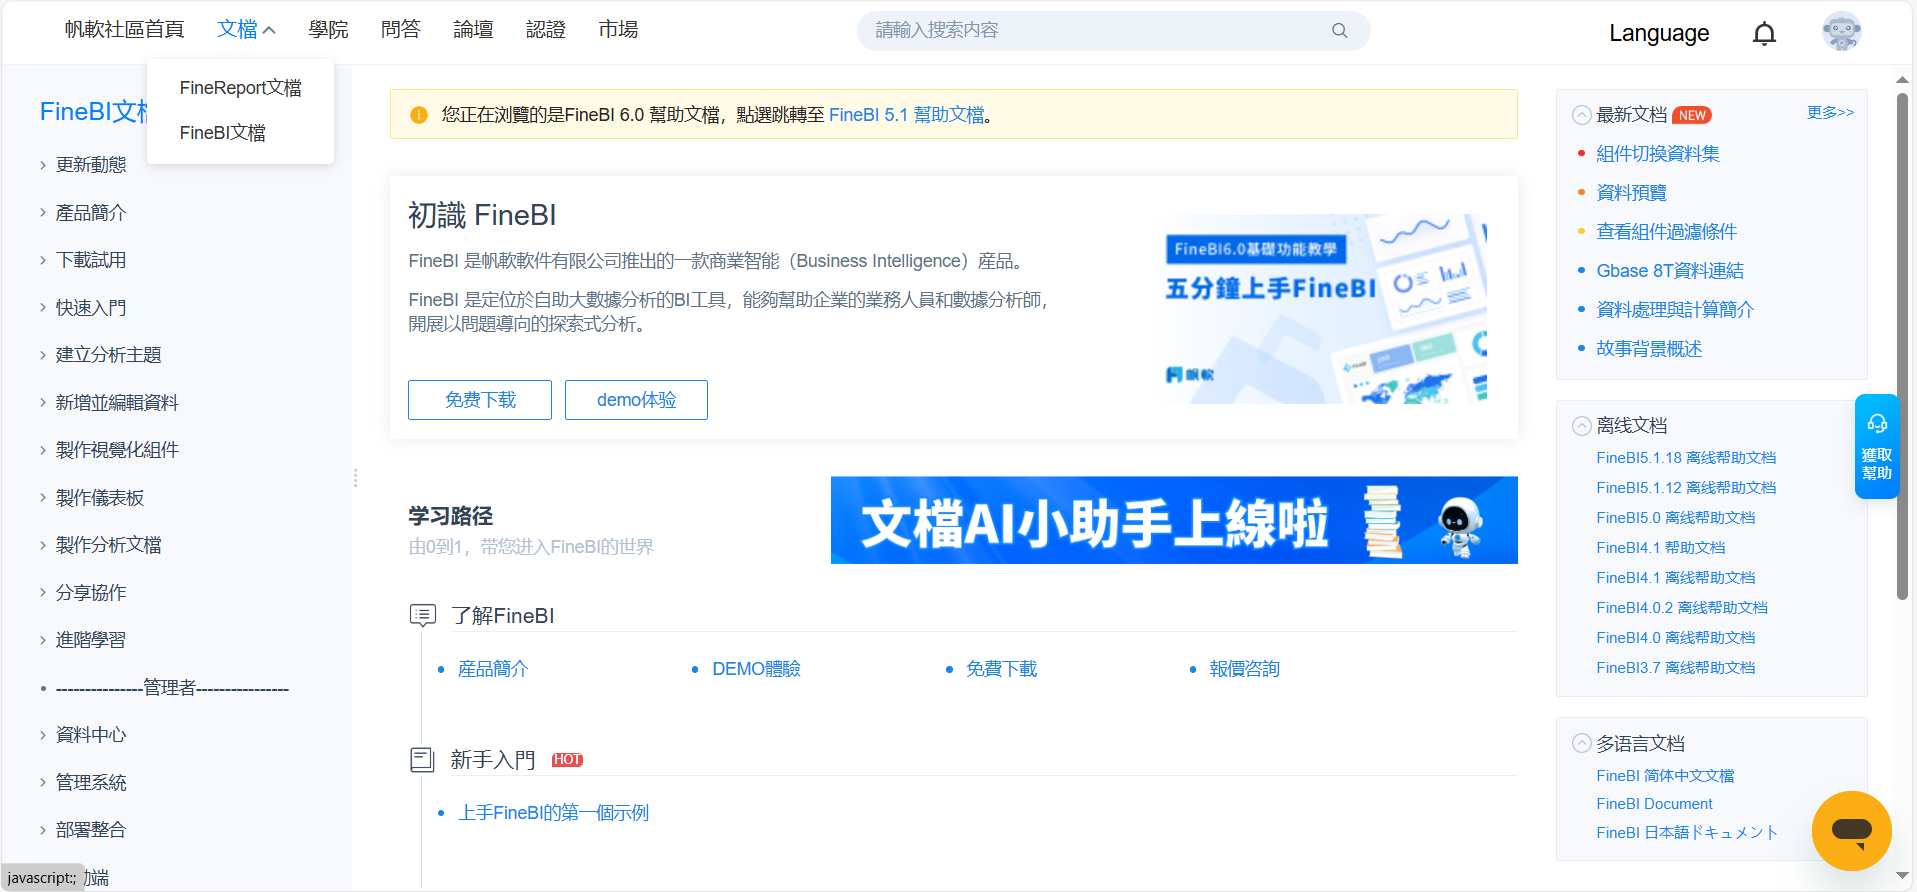Open FineBI4.1 帮助文档 link

click(1661, 548)
